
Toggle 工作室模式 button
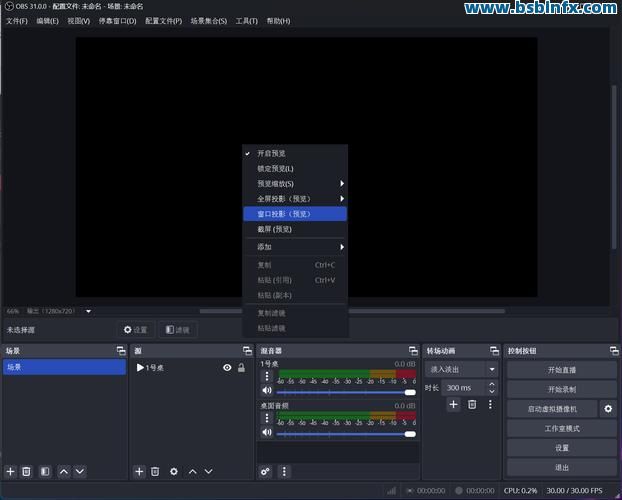(x=562, y=429)
